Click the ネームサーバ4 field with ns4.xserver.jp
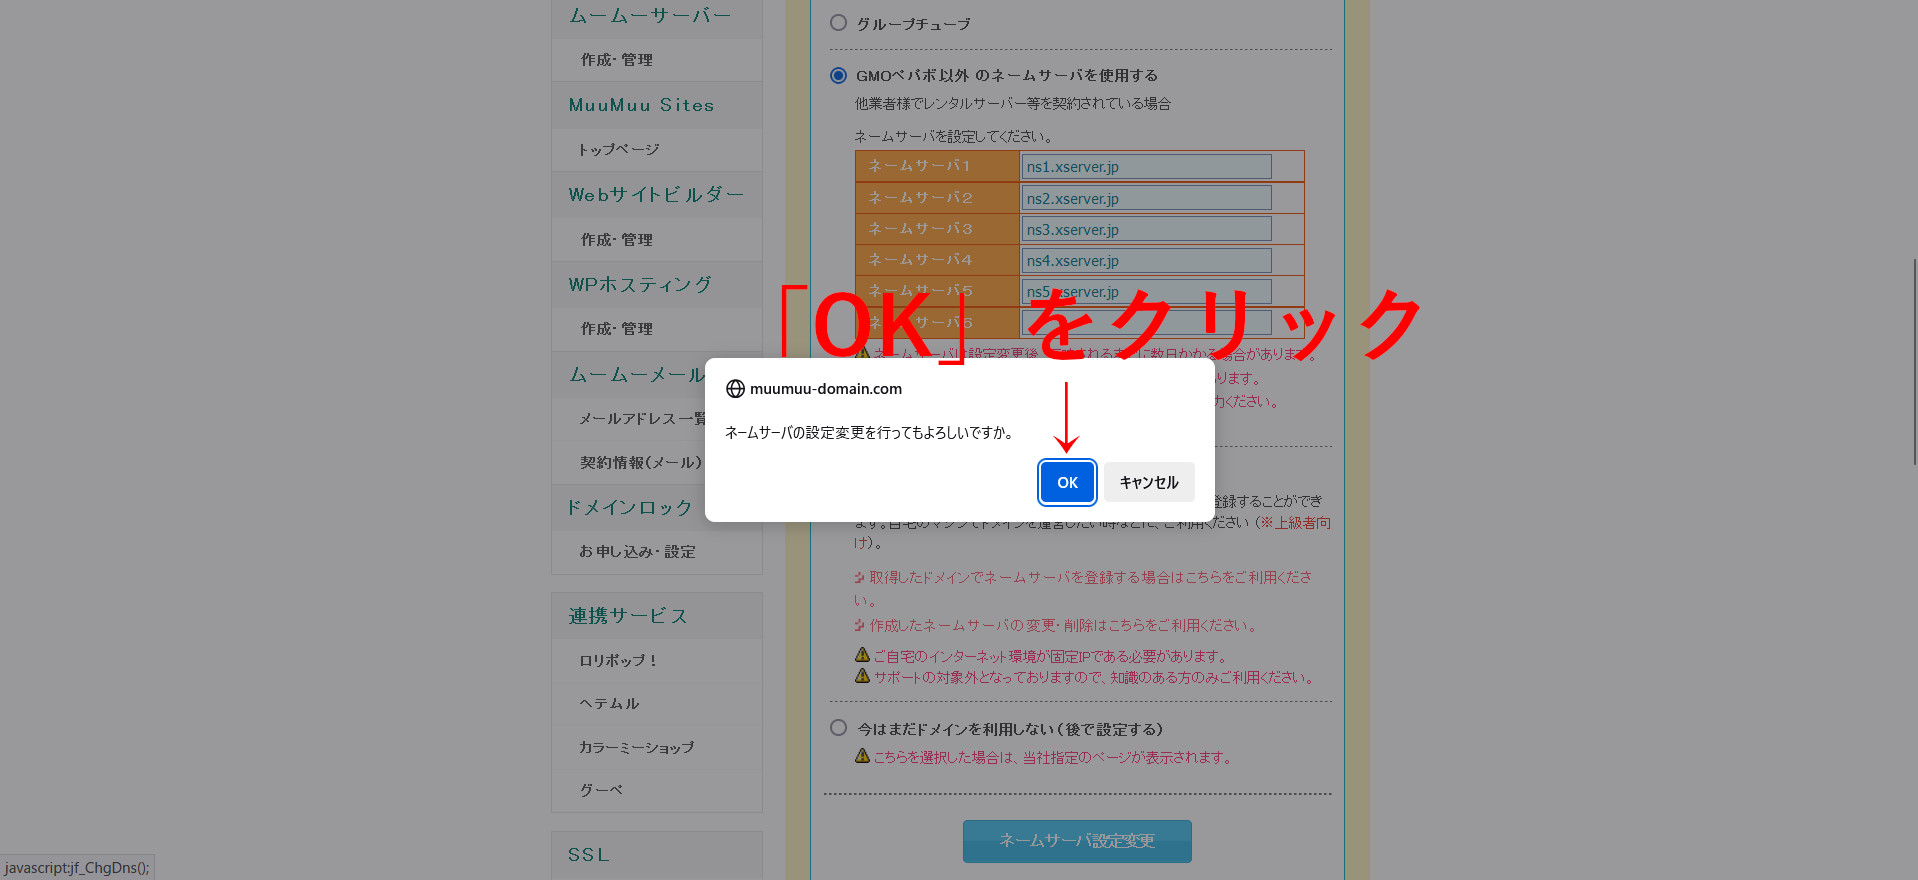This screenshot has width=1918, height=880. tap(1146, 260)
